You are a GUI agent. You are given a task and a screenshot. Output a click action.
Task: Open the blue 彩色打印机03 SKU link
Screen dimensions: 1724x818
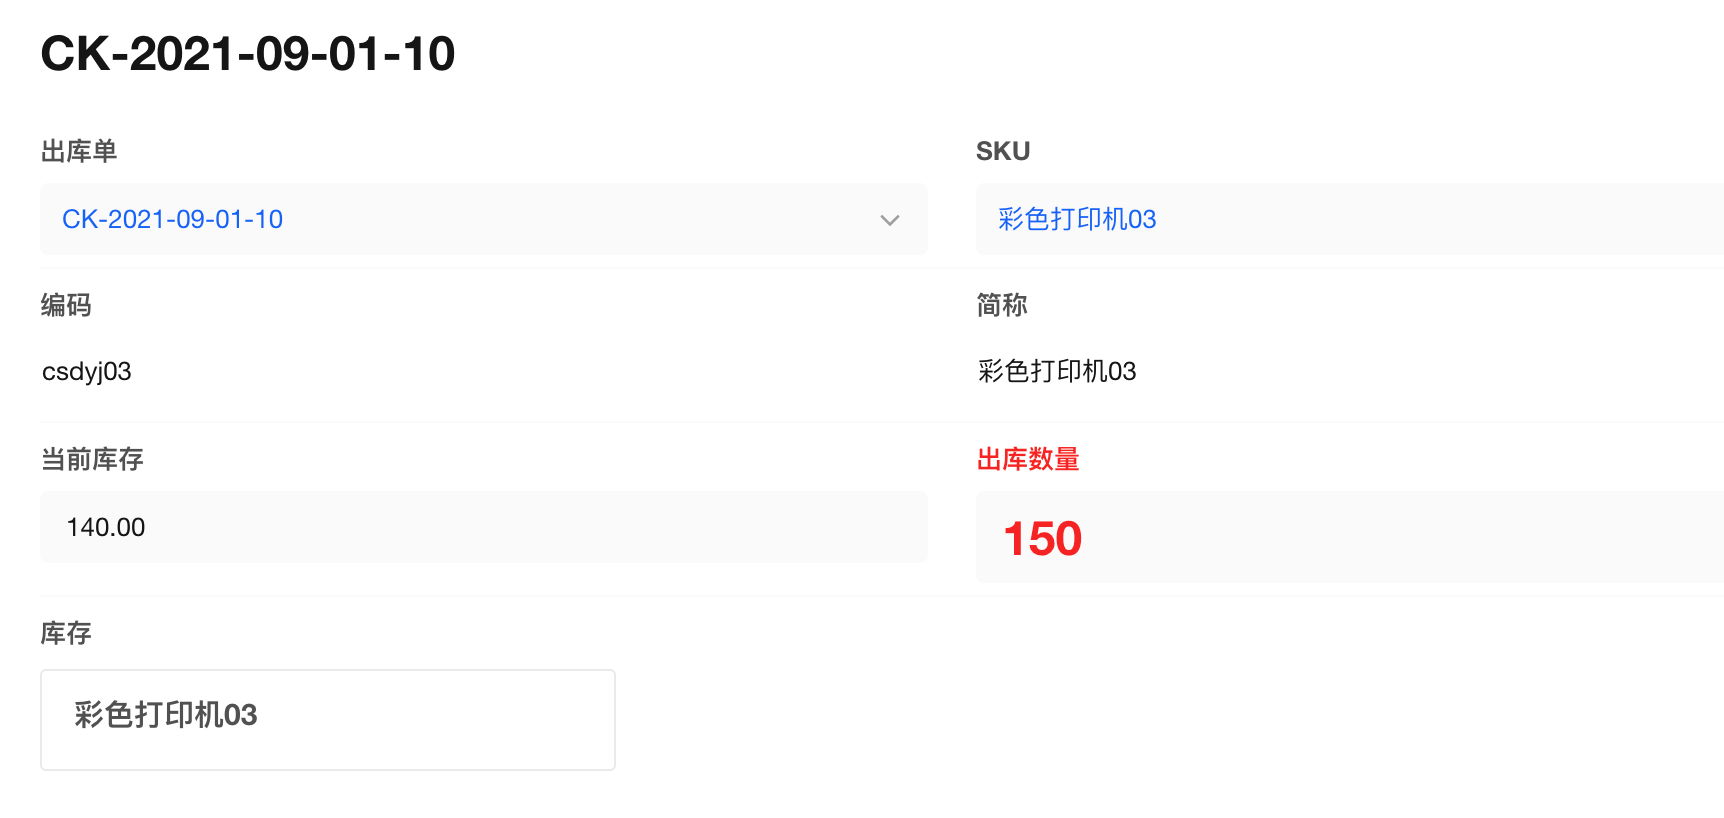[x=1076, y=219]
